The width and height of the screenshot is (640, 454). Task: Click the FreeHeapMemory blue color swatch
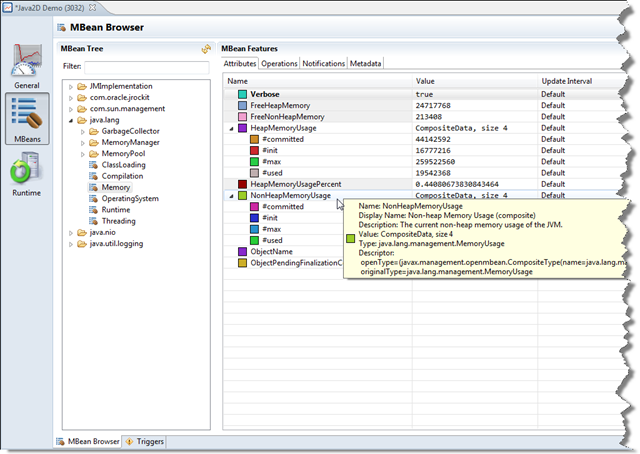[242, 105]
